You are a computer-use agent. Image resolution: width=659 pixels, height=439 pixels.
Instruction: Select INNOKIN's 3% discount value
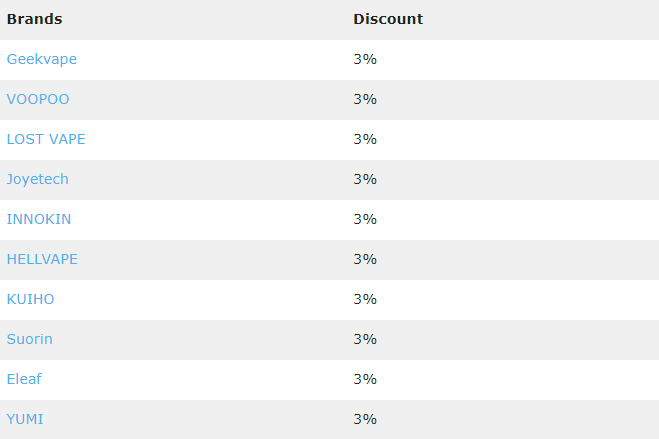(x=365, y=219)
